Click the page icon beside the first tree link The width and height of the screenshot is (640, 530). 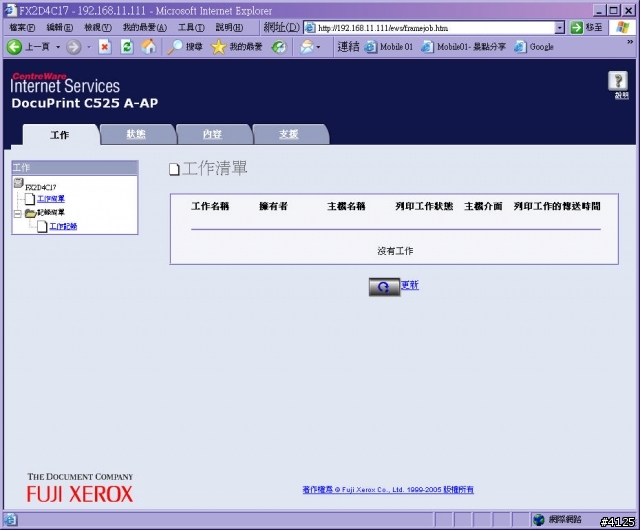30,199
